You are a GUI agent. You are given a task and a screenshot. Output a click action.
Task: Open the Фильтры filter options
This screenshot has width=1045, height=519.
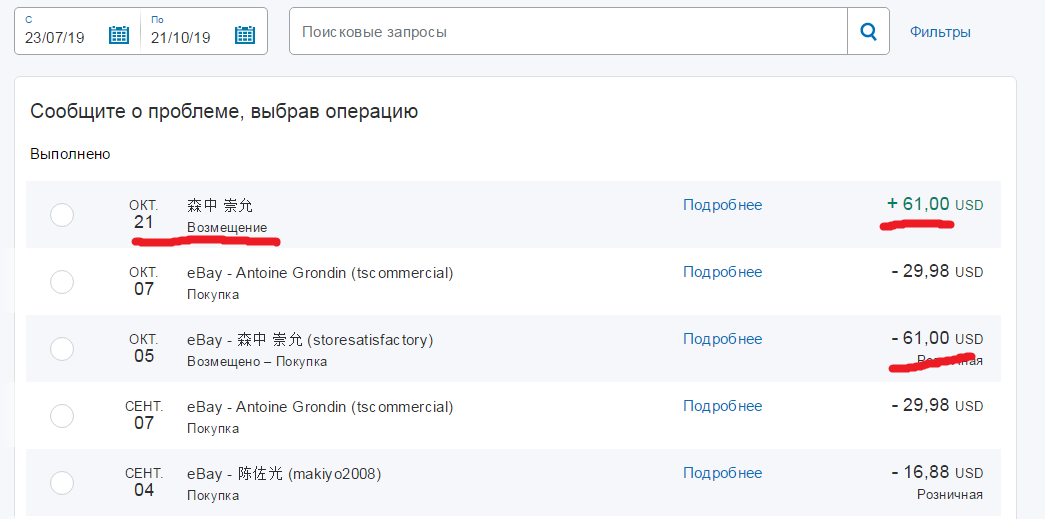tap(939, 32)
